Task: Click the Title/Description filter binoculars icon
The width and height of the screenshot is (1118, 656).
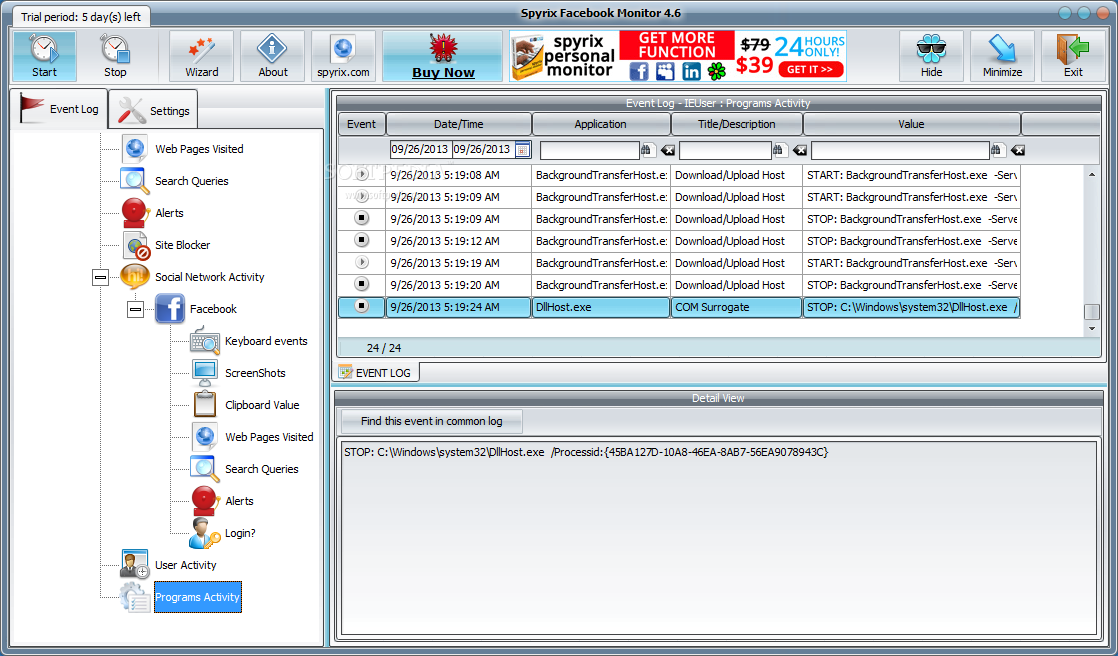Action: pyautogui.click(x=780, y=150)
